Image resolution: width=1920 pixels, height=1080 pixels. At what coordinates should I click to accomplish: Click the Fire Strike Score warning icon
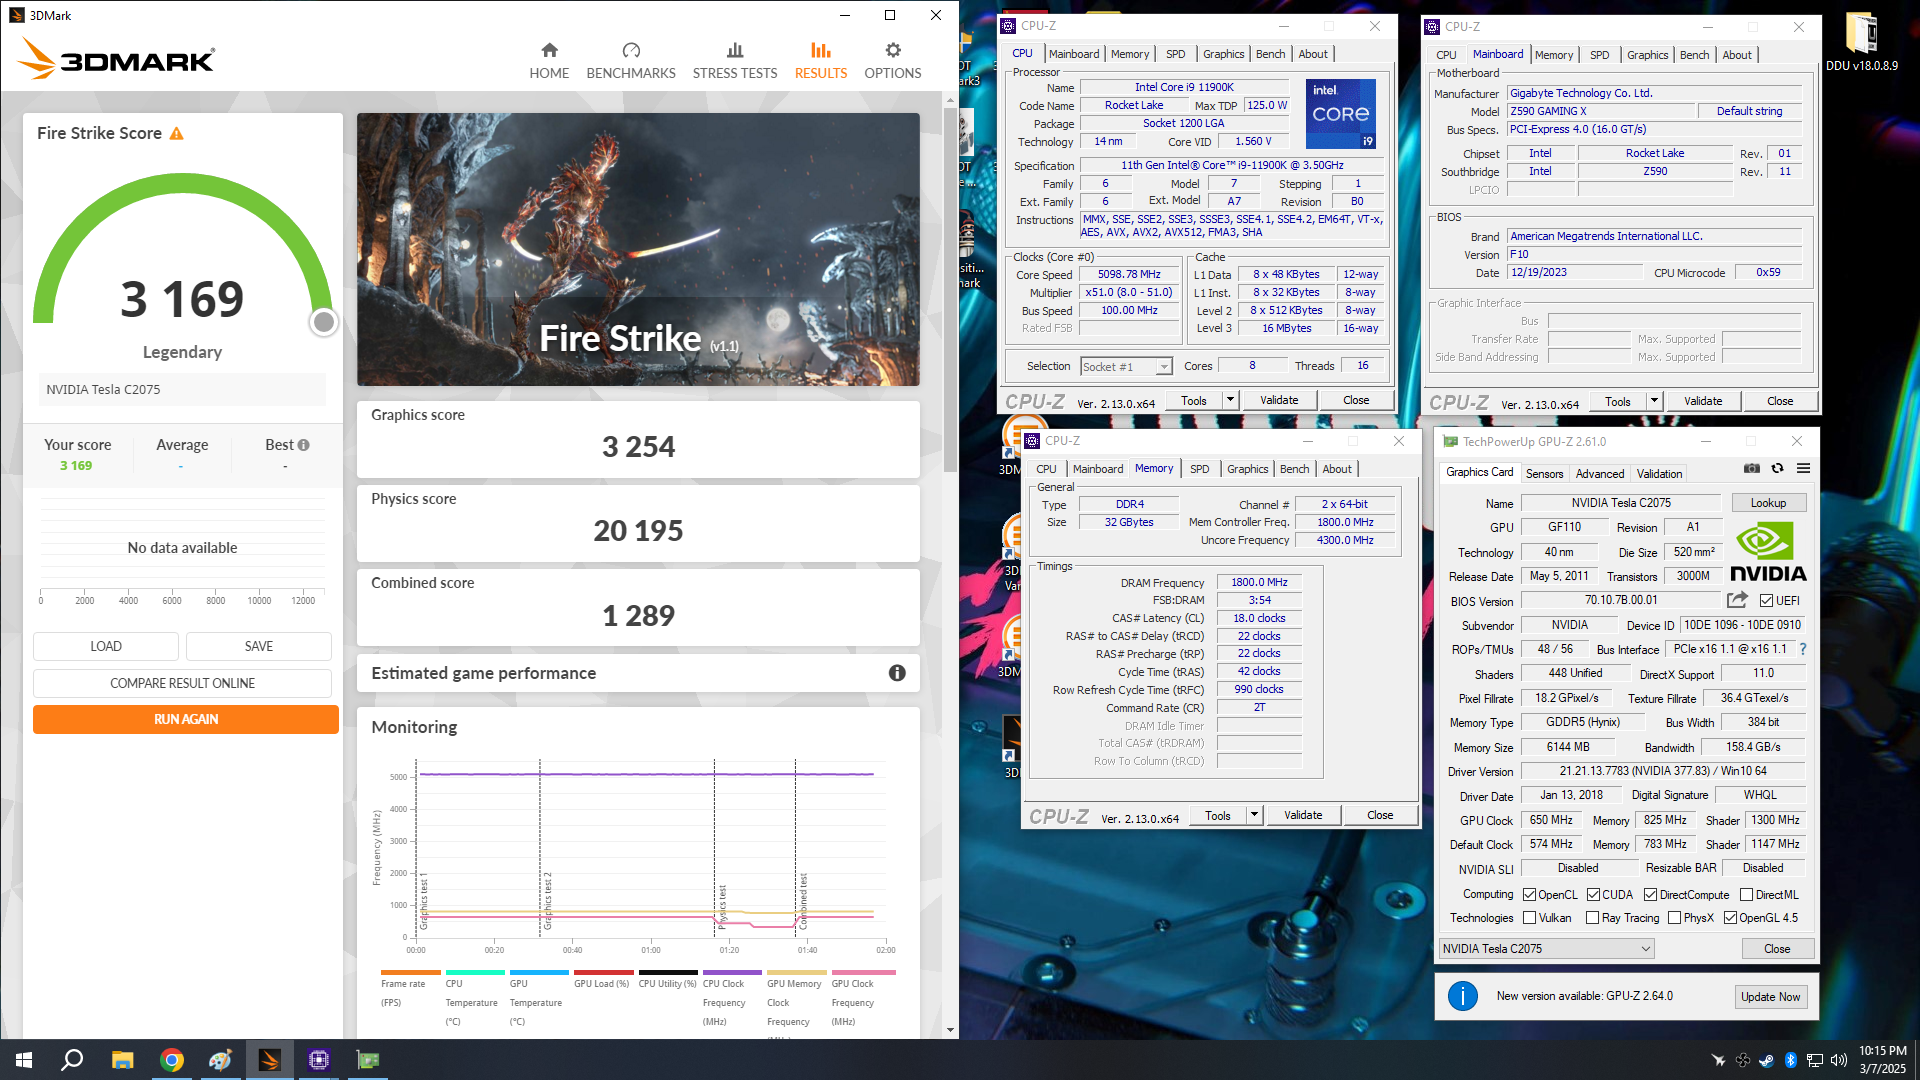[177, 133]
